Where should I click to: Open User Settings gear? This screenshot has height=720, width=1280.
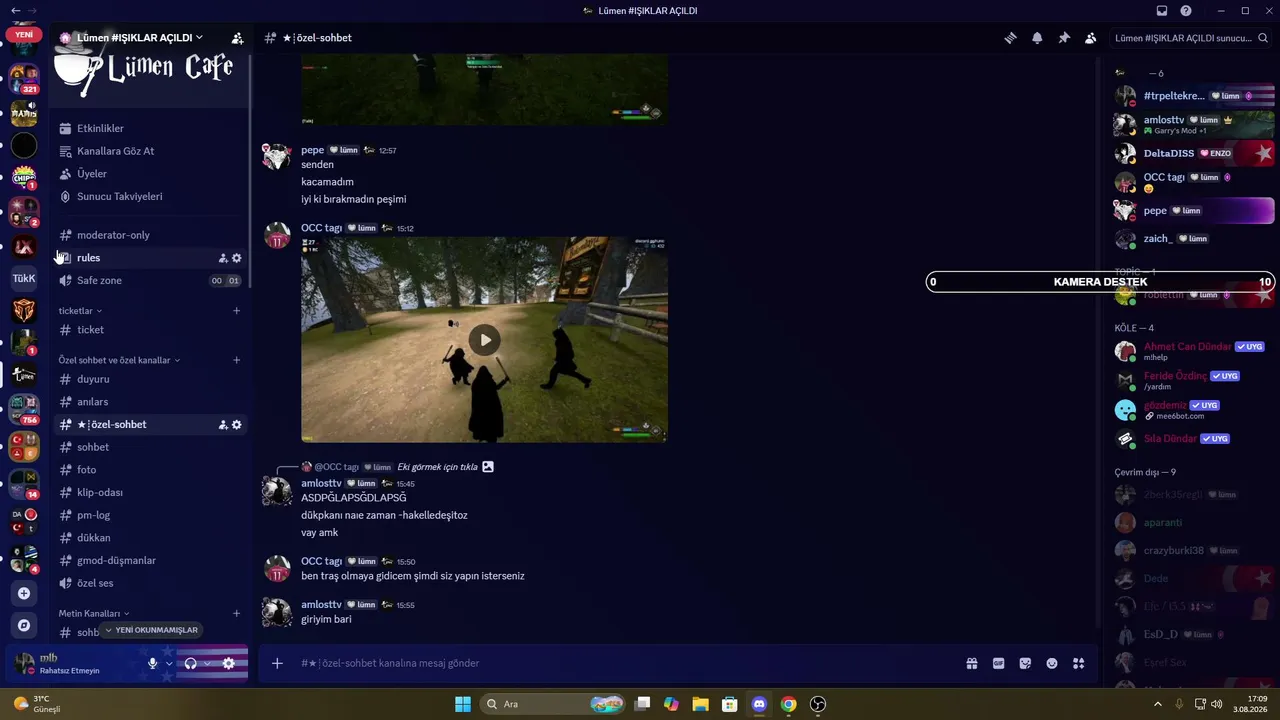point(229,663)
